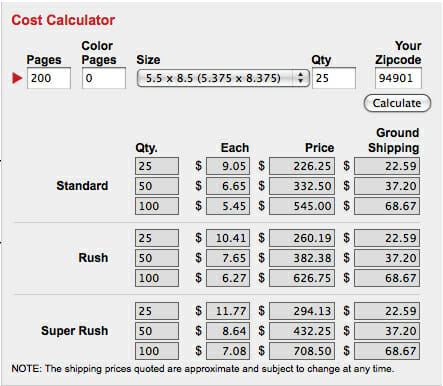Click the Qty input field showing 25

pos(334,78)
